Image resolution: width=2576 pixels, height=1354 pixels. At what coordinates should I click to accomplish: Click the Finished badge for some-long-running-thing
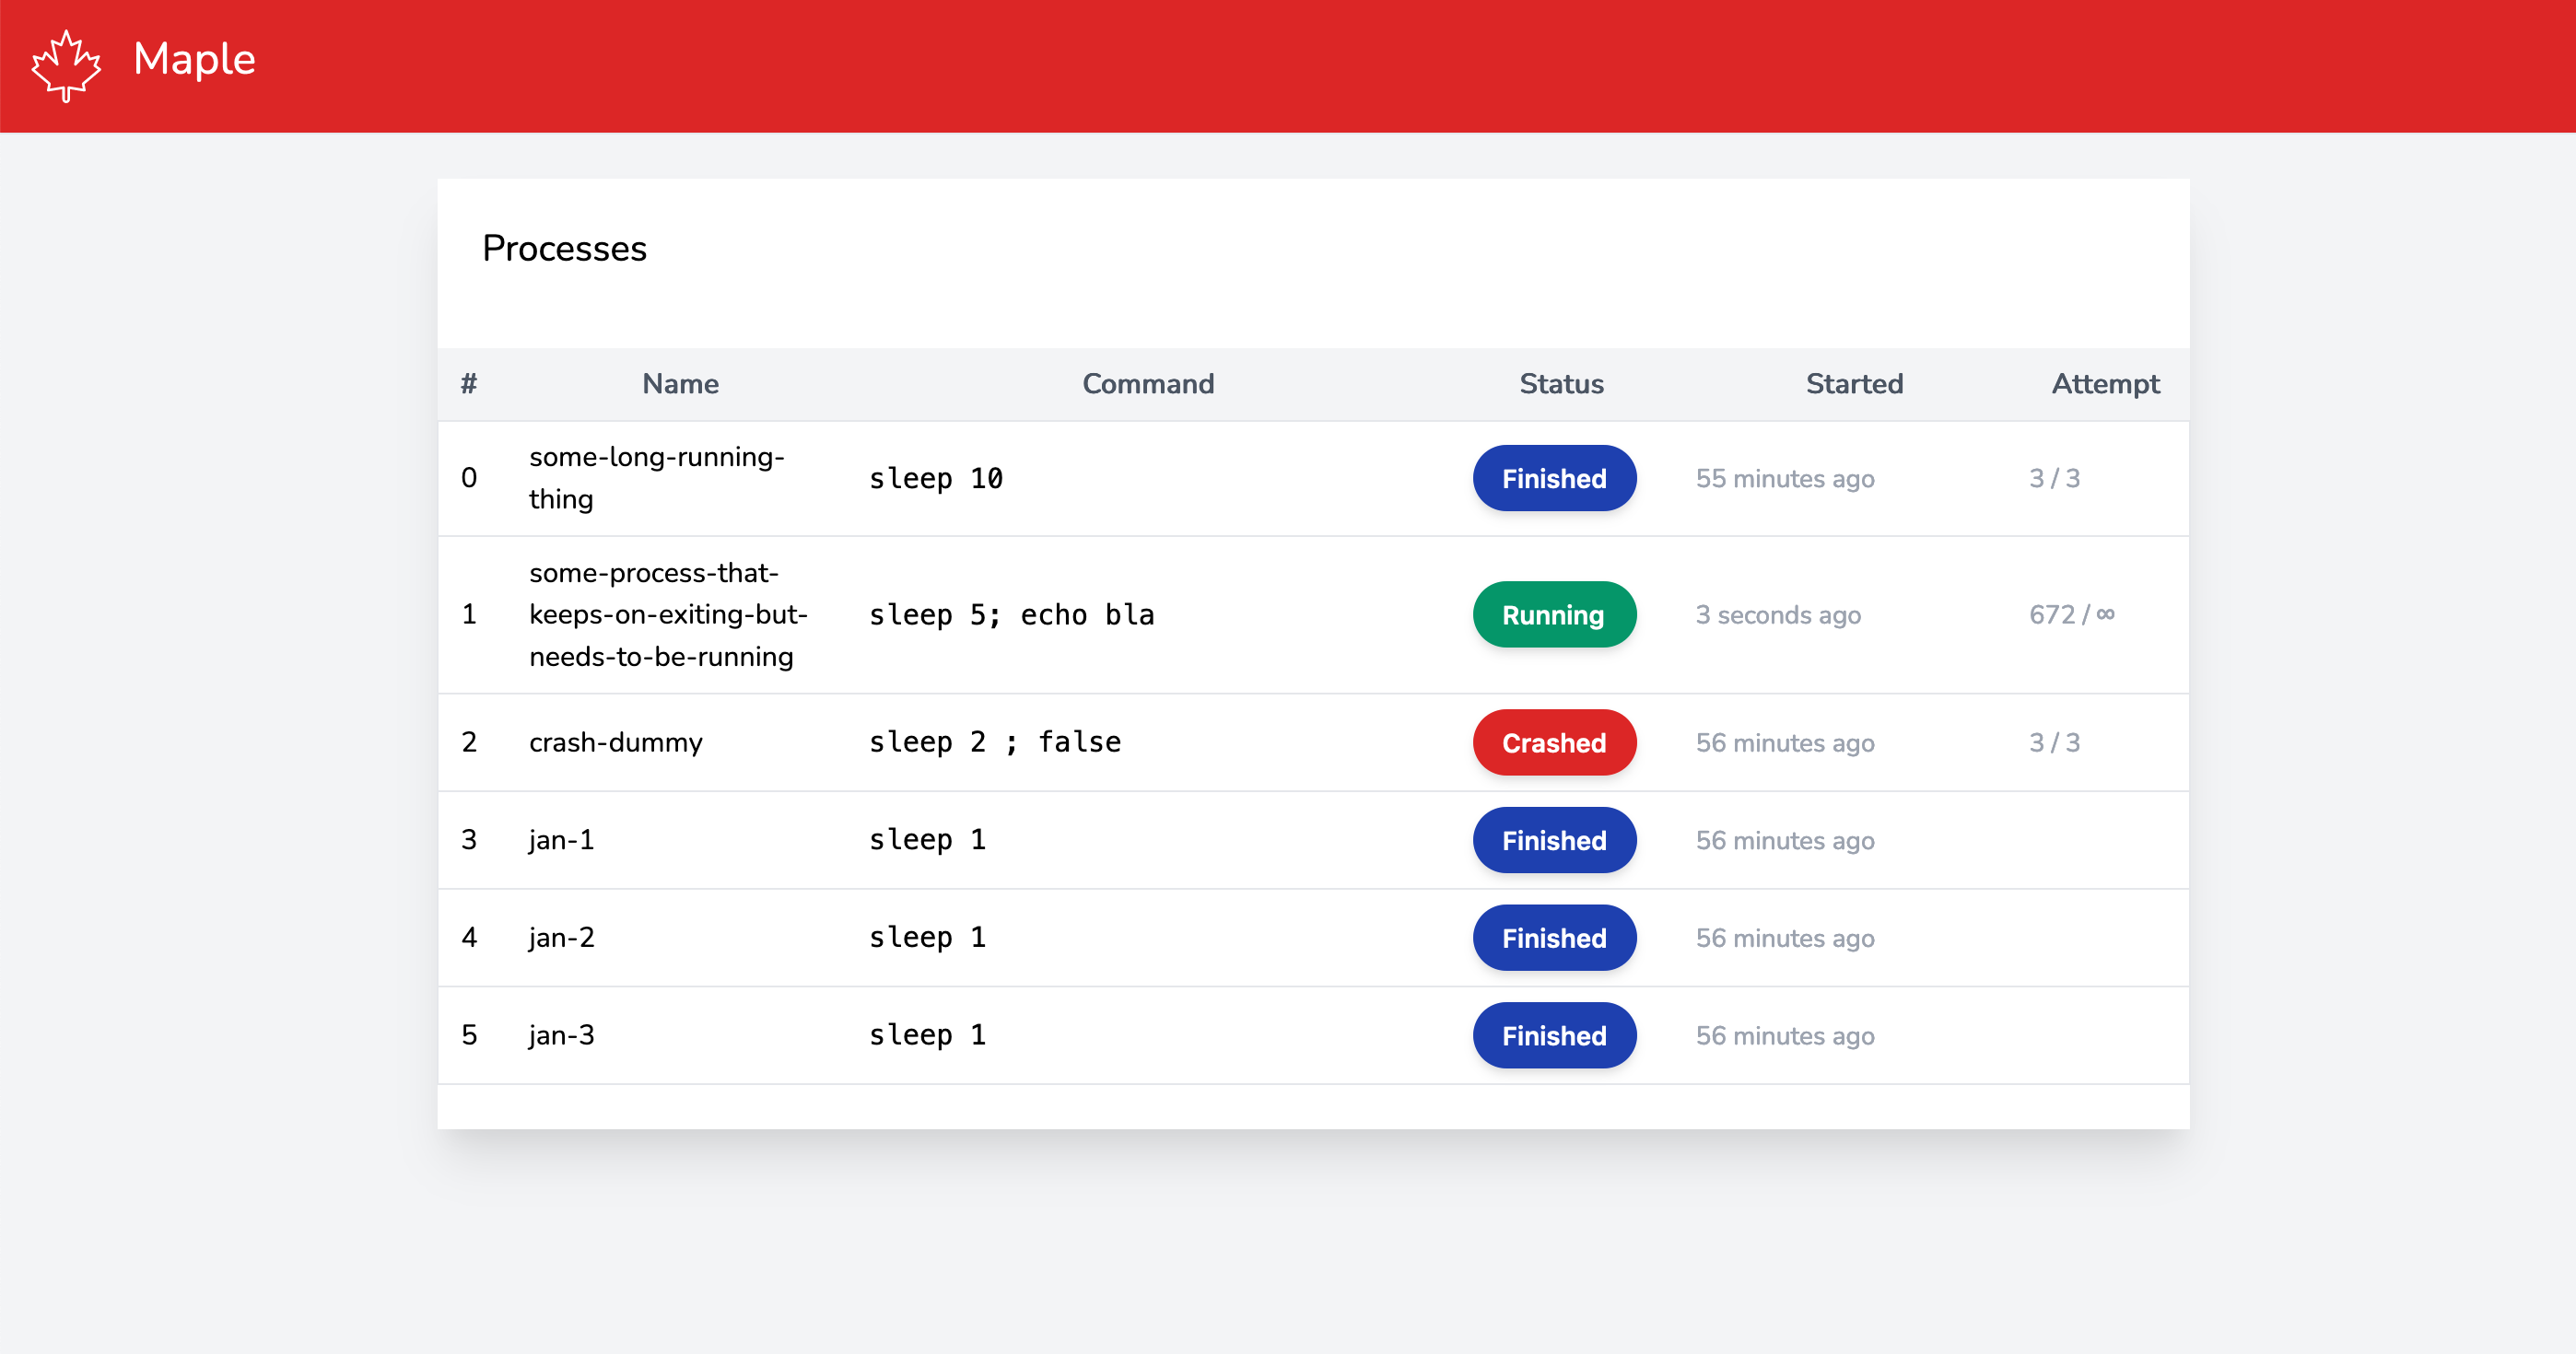(1553, 478)
